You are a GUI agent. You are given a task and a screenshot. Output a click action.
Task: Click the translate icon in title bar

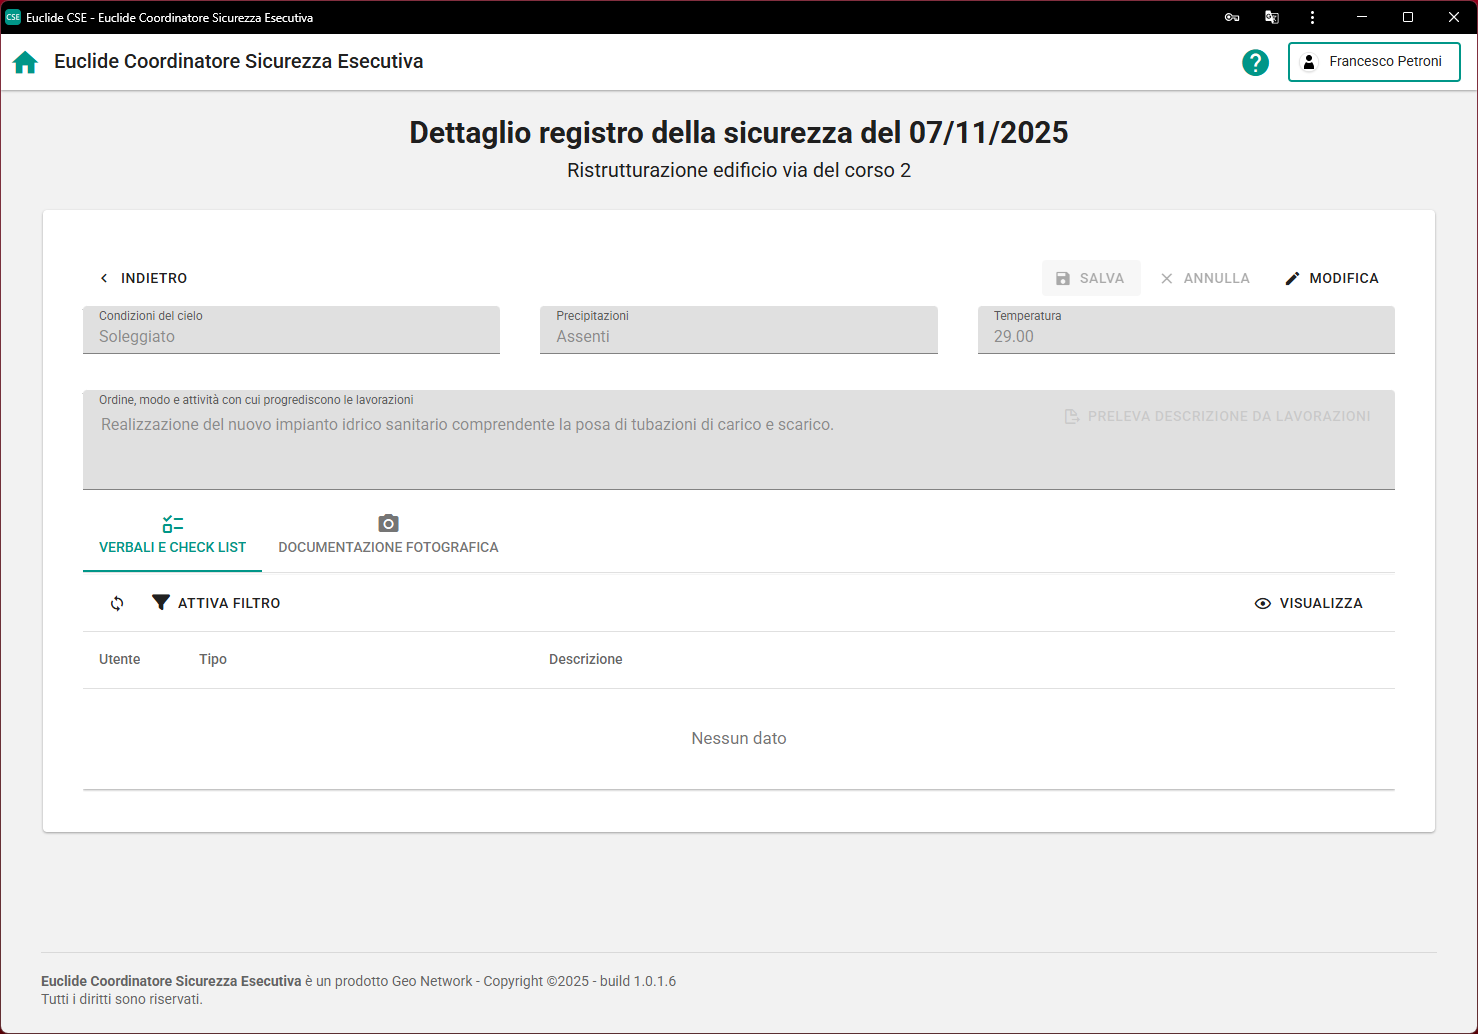pos(1272,17)
